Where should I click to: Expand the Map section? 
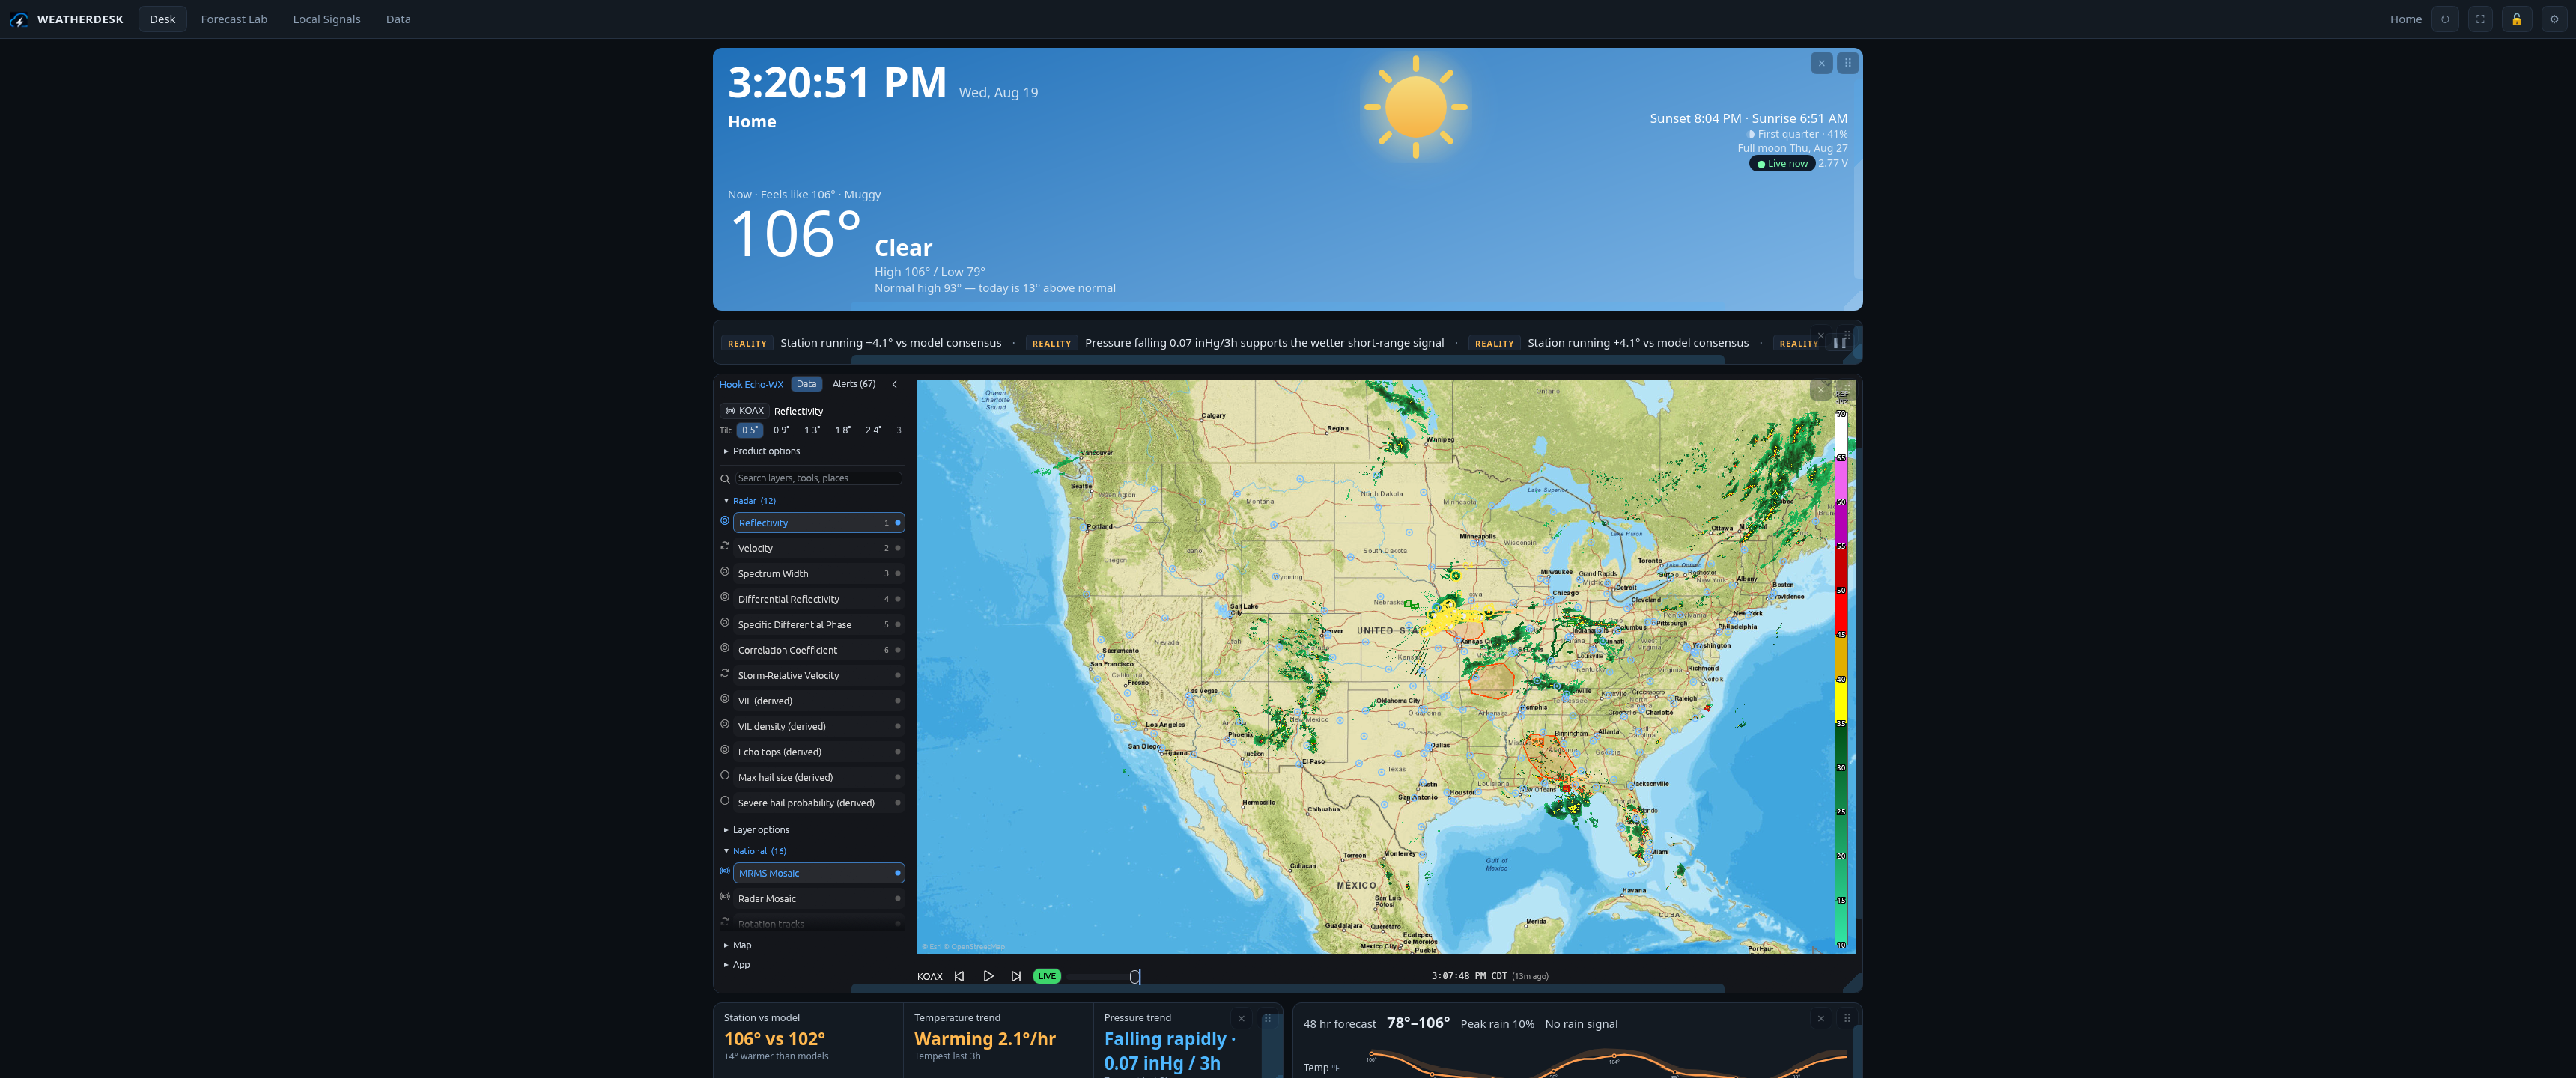coord(737,946)
